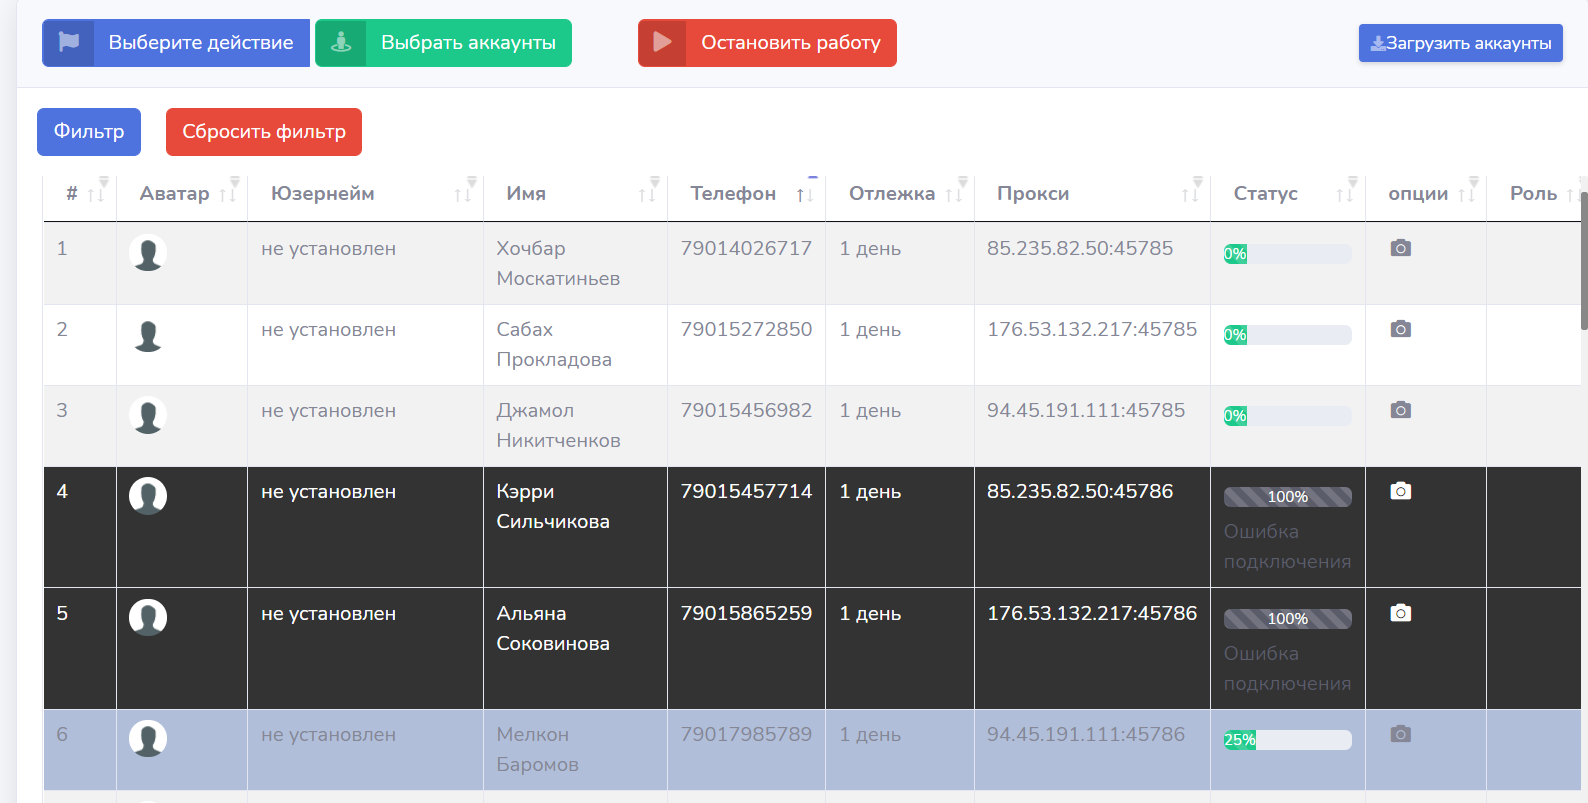Viewport: 1588px width, 803px height.
Task: Sort by Имя column header
Action: coord(526,194)
